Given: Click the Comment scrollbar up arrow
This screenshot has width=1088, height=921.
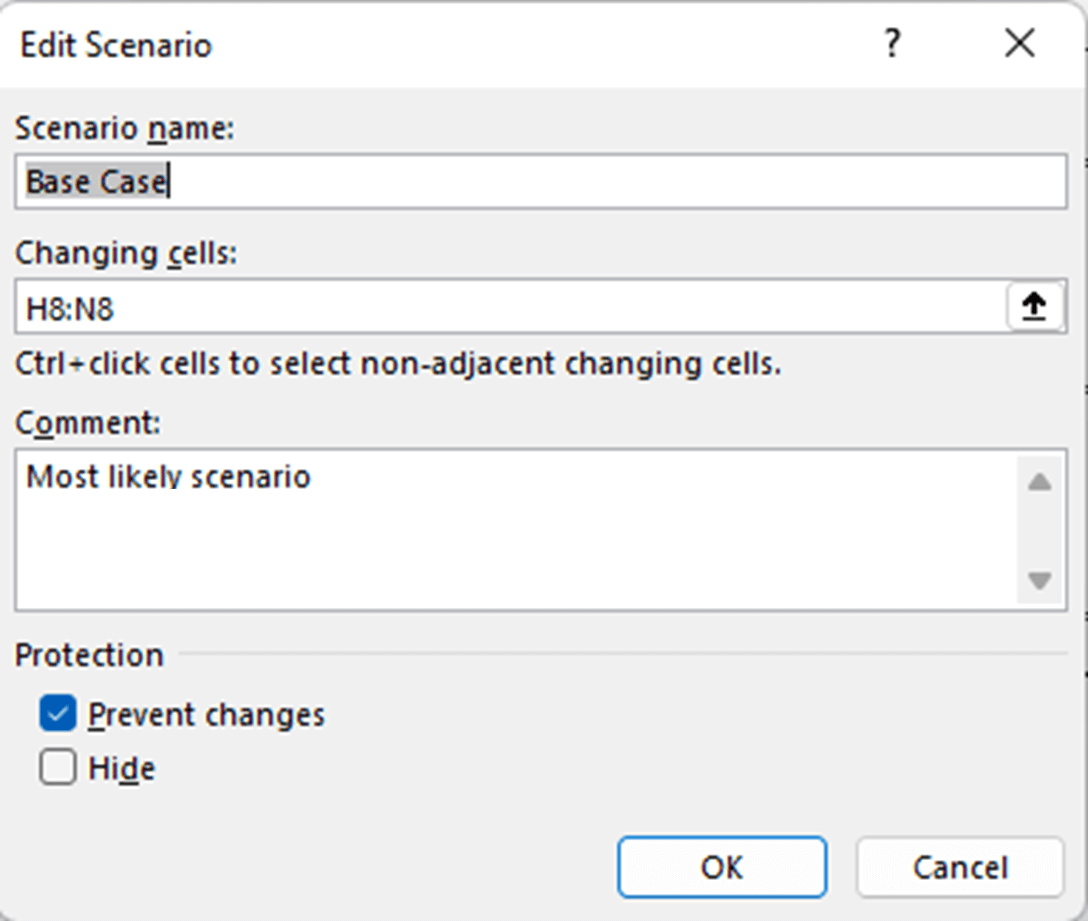Looking at the screenshot, I should 1040,480.
